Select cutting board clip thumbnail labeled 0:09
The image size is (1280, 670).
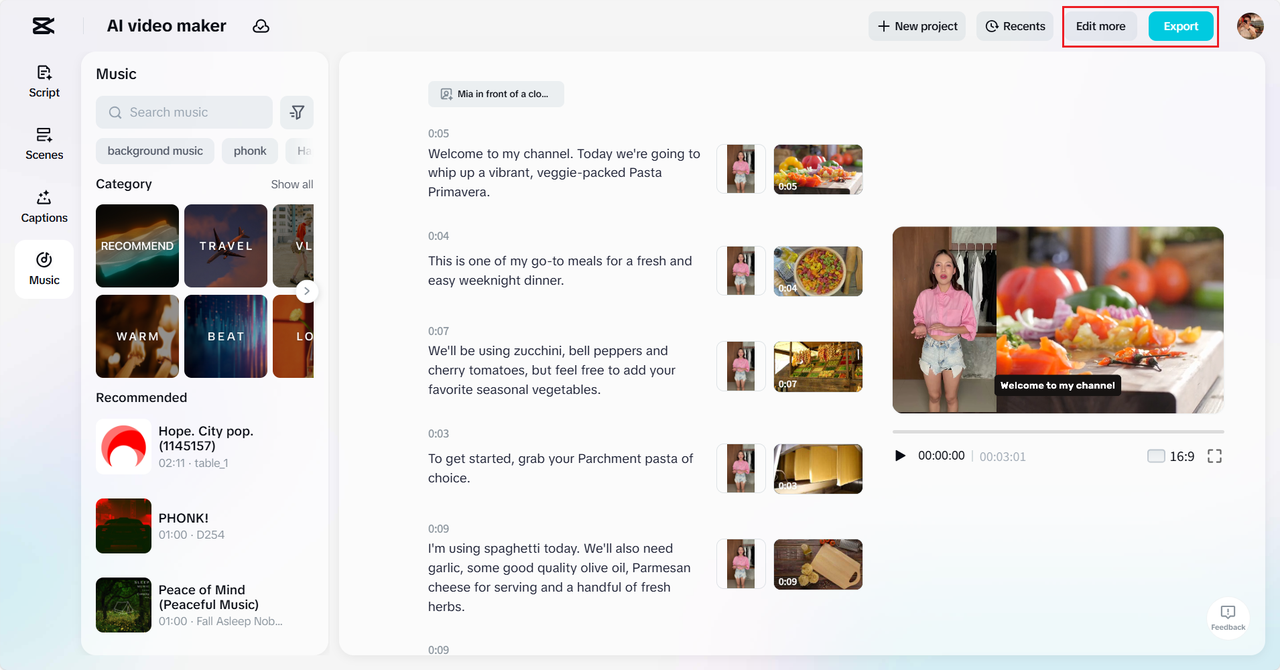pos(818,564)
